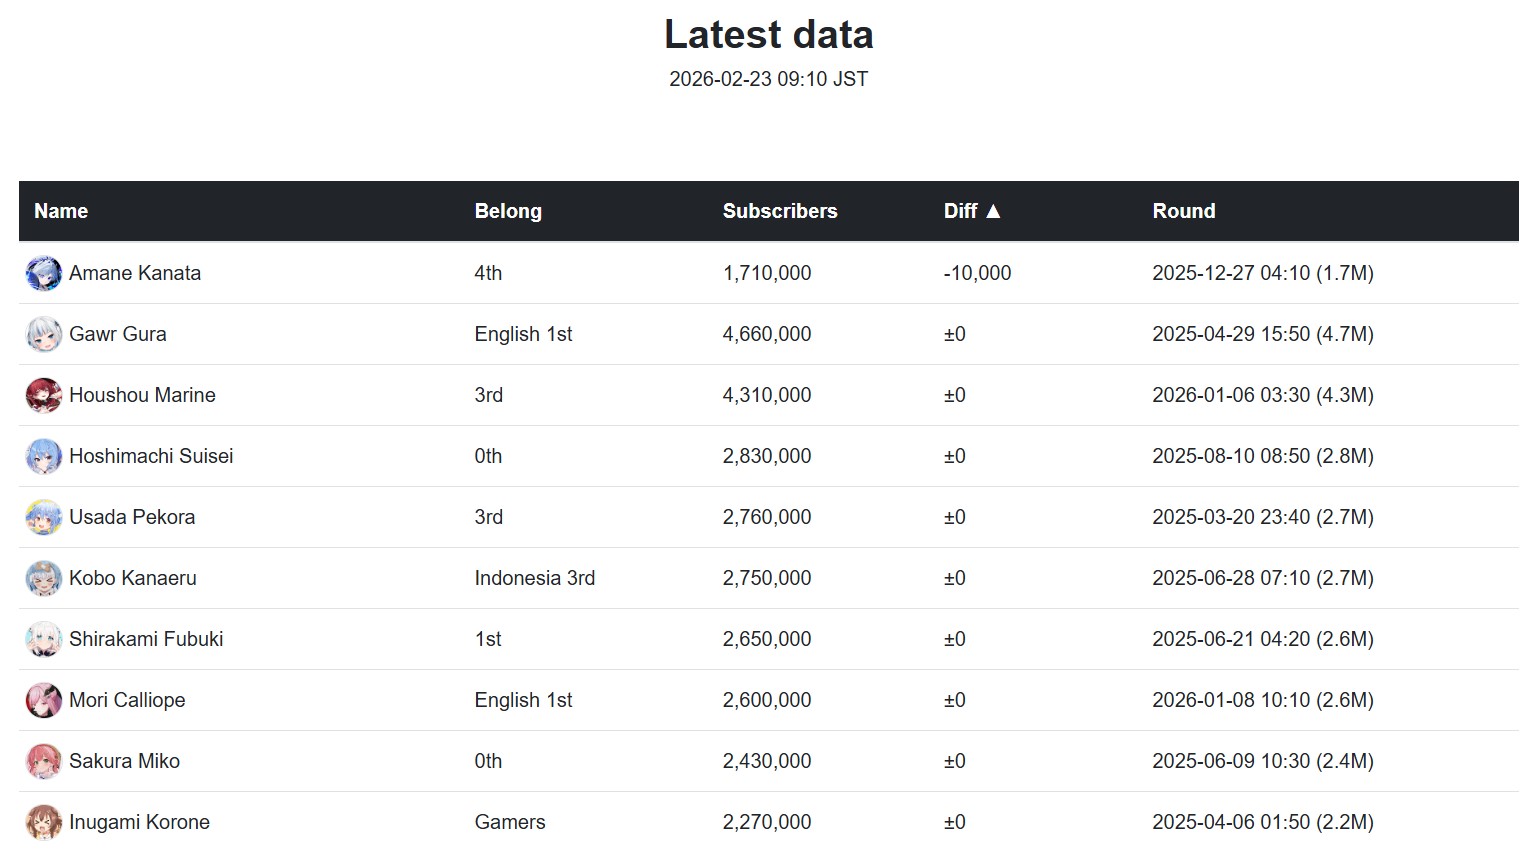Click Amane Kanata's avatar icon
The image size is (1533, 850).
pos(44,273)
